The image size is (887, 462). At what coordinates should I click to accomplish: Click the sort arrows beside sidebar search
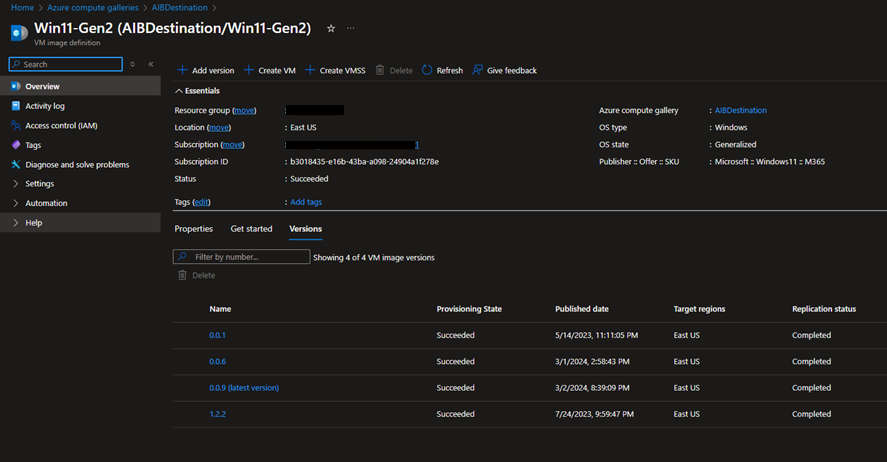pos(132,64)
